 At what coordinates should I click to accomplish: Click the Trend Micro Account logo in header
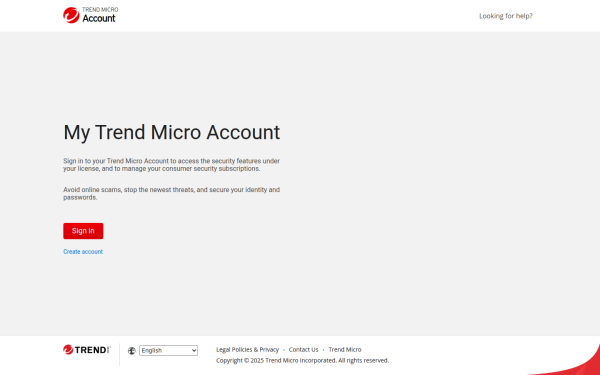pyautogui.click(x=91, y=15)
